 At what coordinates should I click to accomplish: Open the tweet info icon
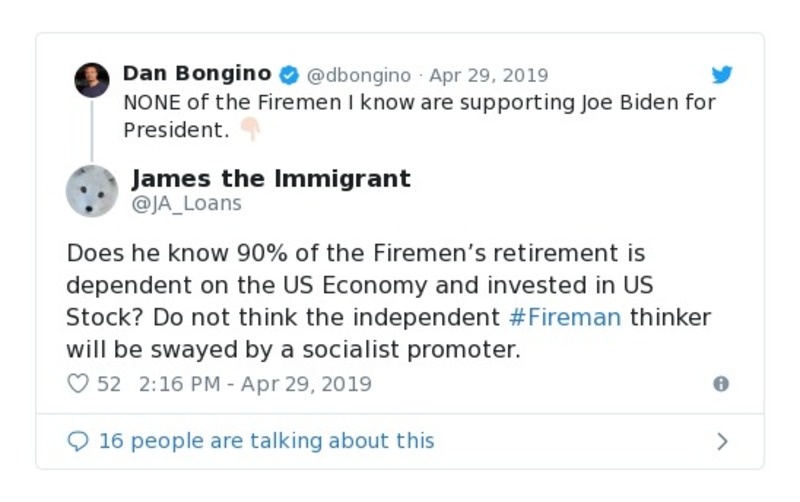pyautogui.click(x=720, y=384)
